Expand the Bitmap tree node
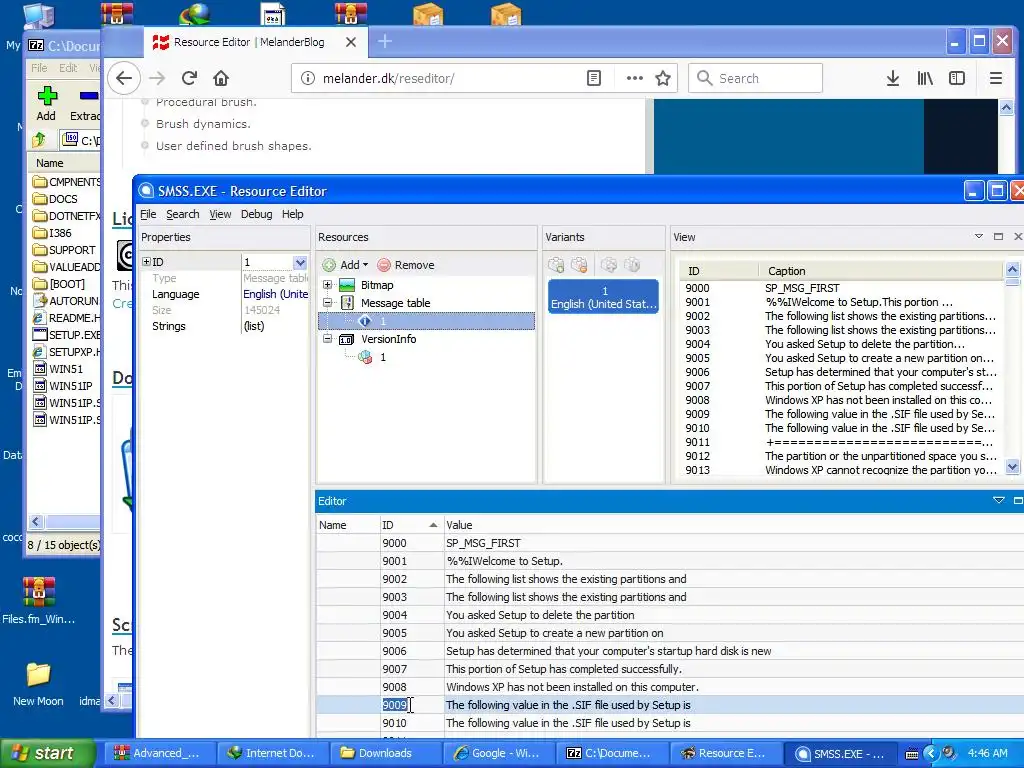Image resolution: width=1024 pixels, height=768 pixels. [x=328, y=285]
